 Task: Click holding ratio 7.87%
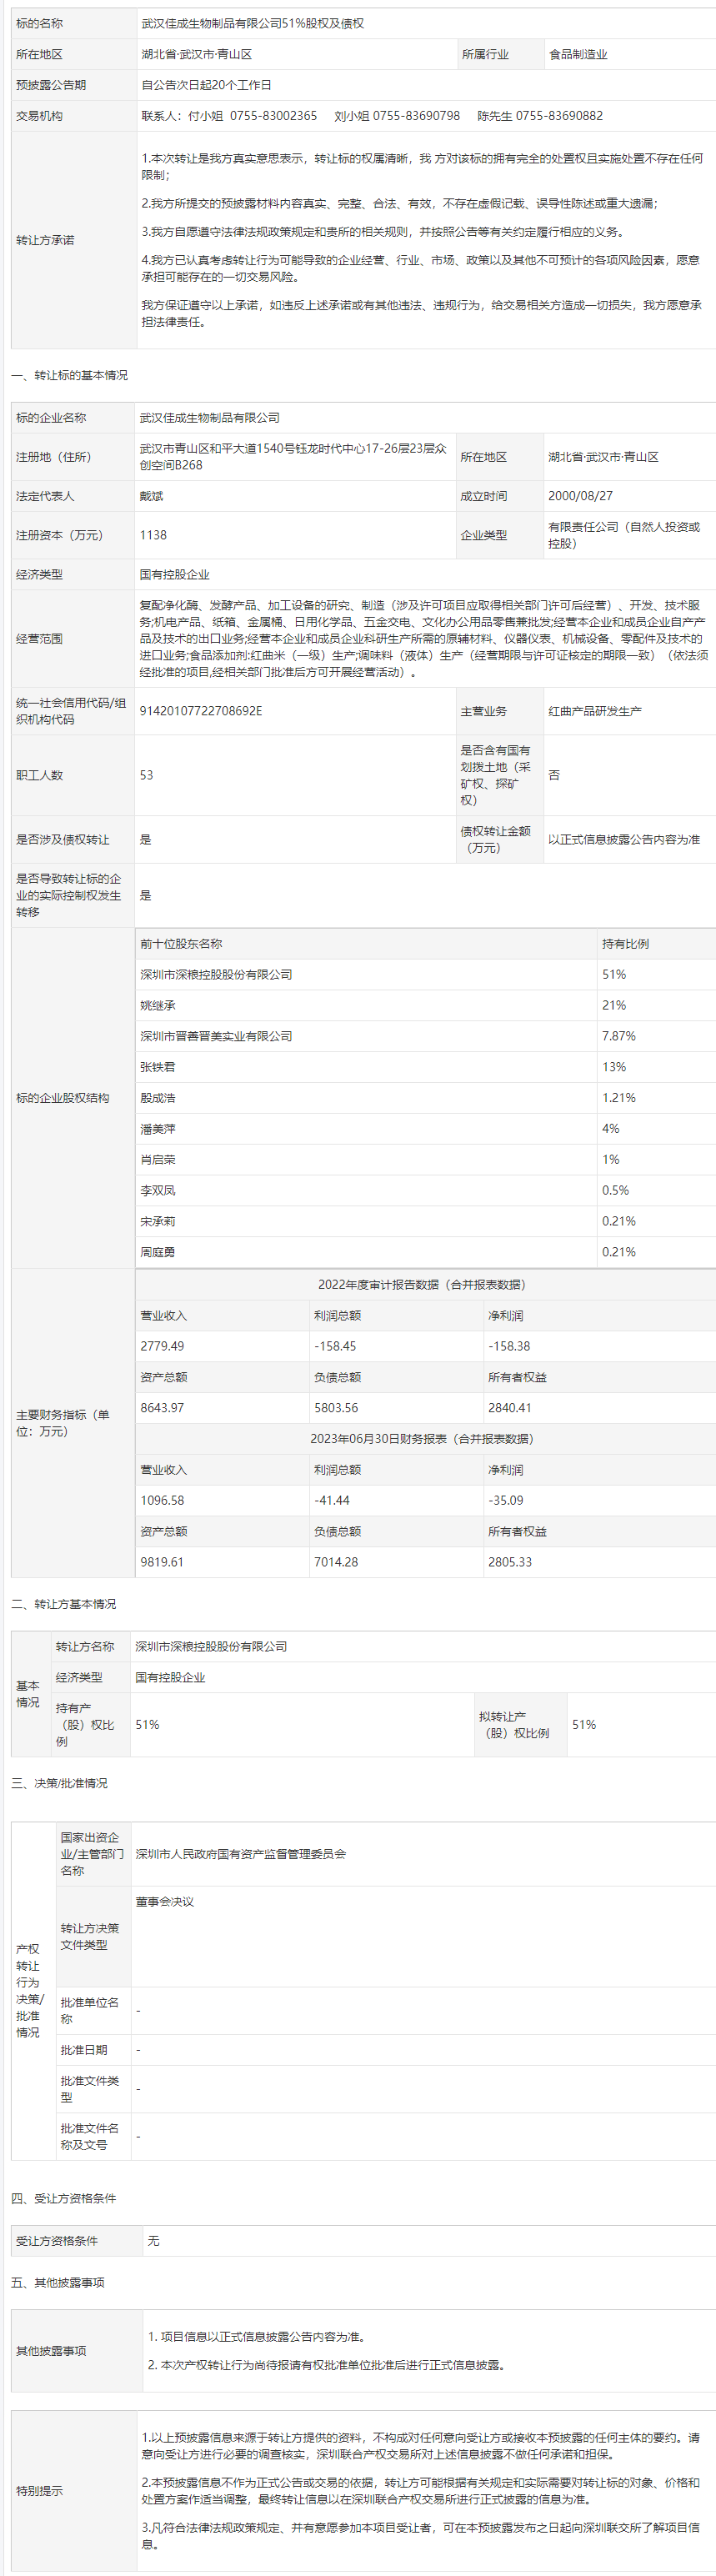pyautogui.click(x=619, y=1036)
